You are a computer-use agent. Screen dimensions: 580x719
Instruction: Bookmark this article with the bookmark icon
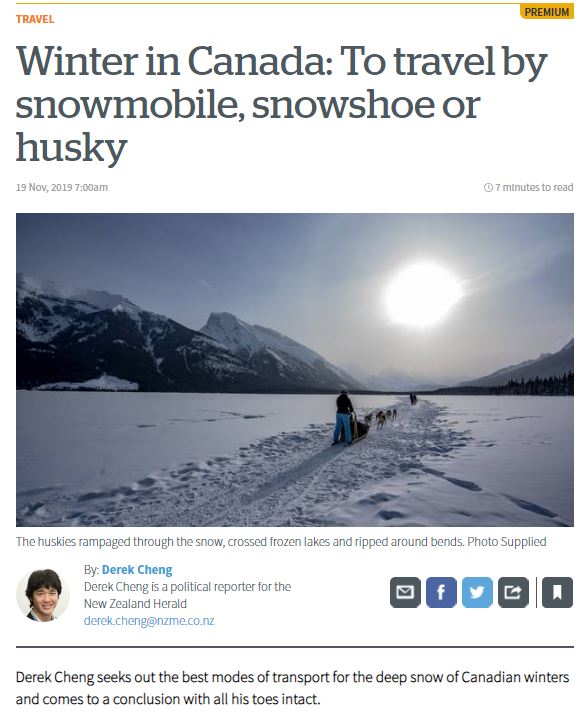pos(557,592)
